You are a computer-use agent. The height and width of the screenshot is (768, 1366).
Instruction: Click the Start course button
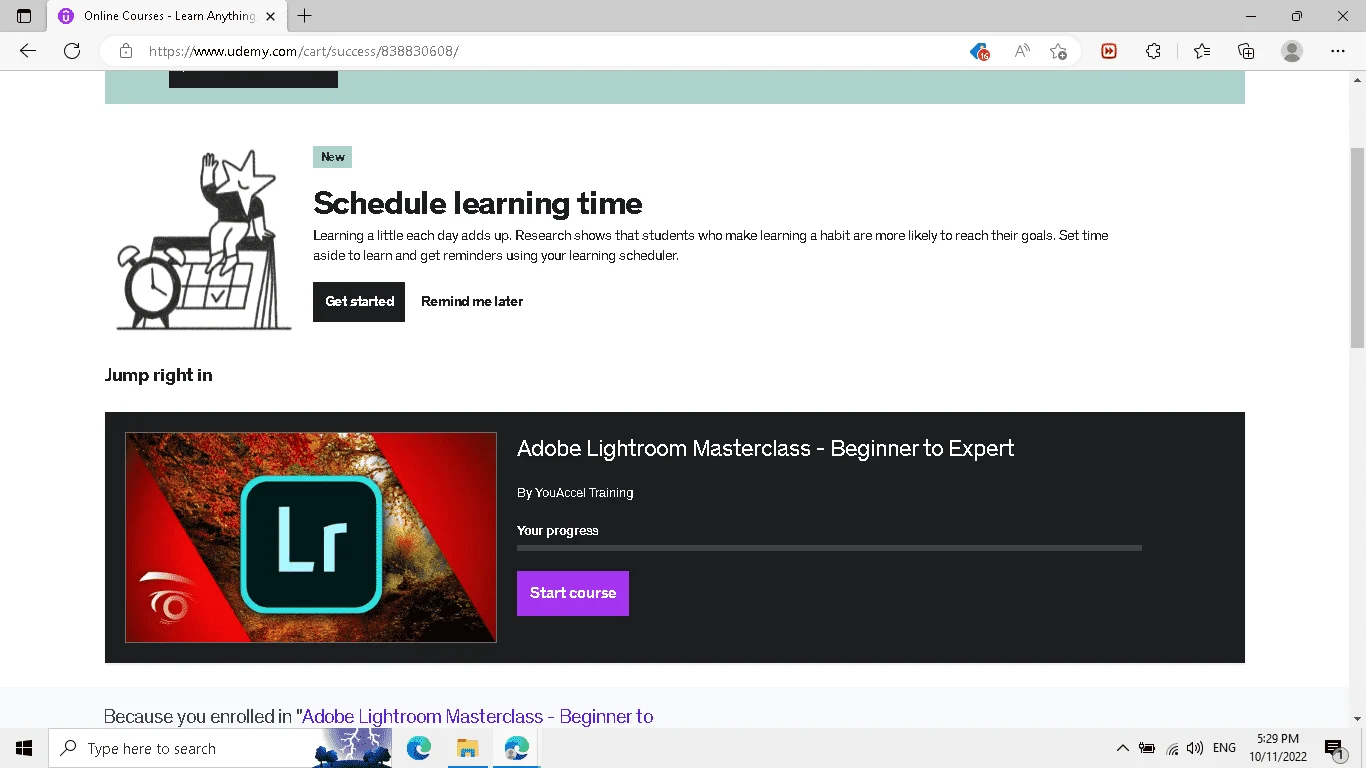point(573,593)
